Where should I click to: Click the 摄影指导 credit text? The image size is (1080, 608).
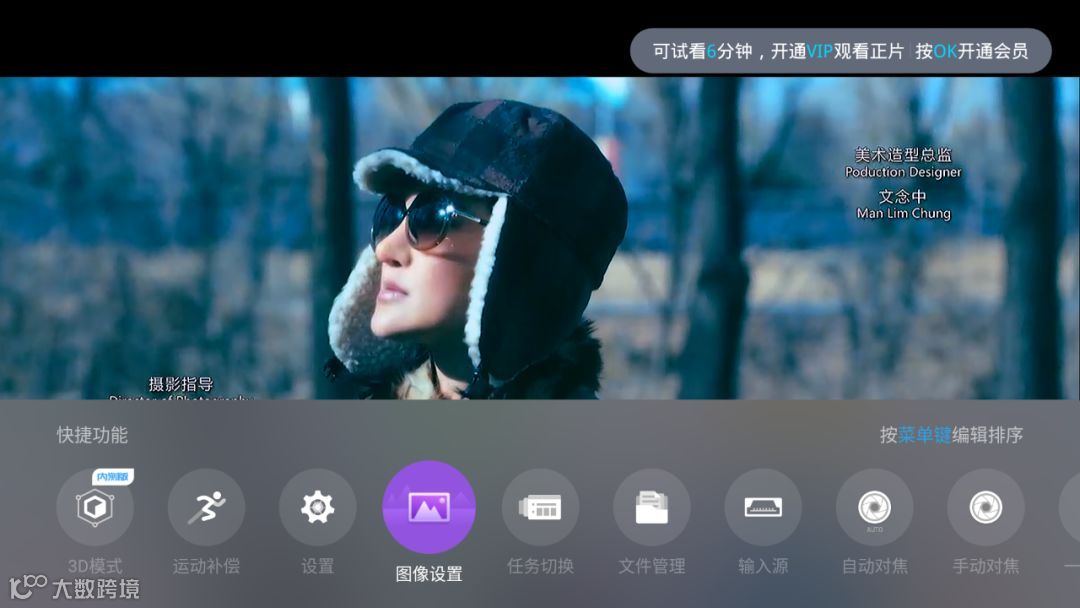181,384
